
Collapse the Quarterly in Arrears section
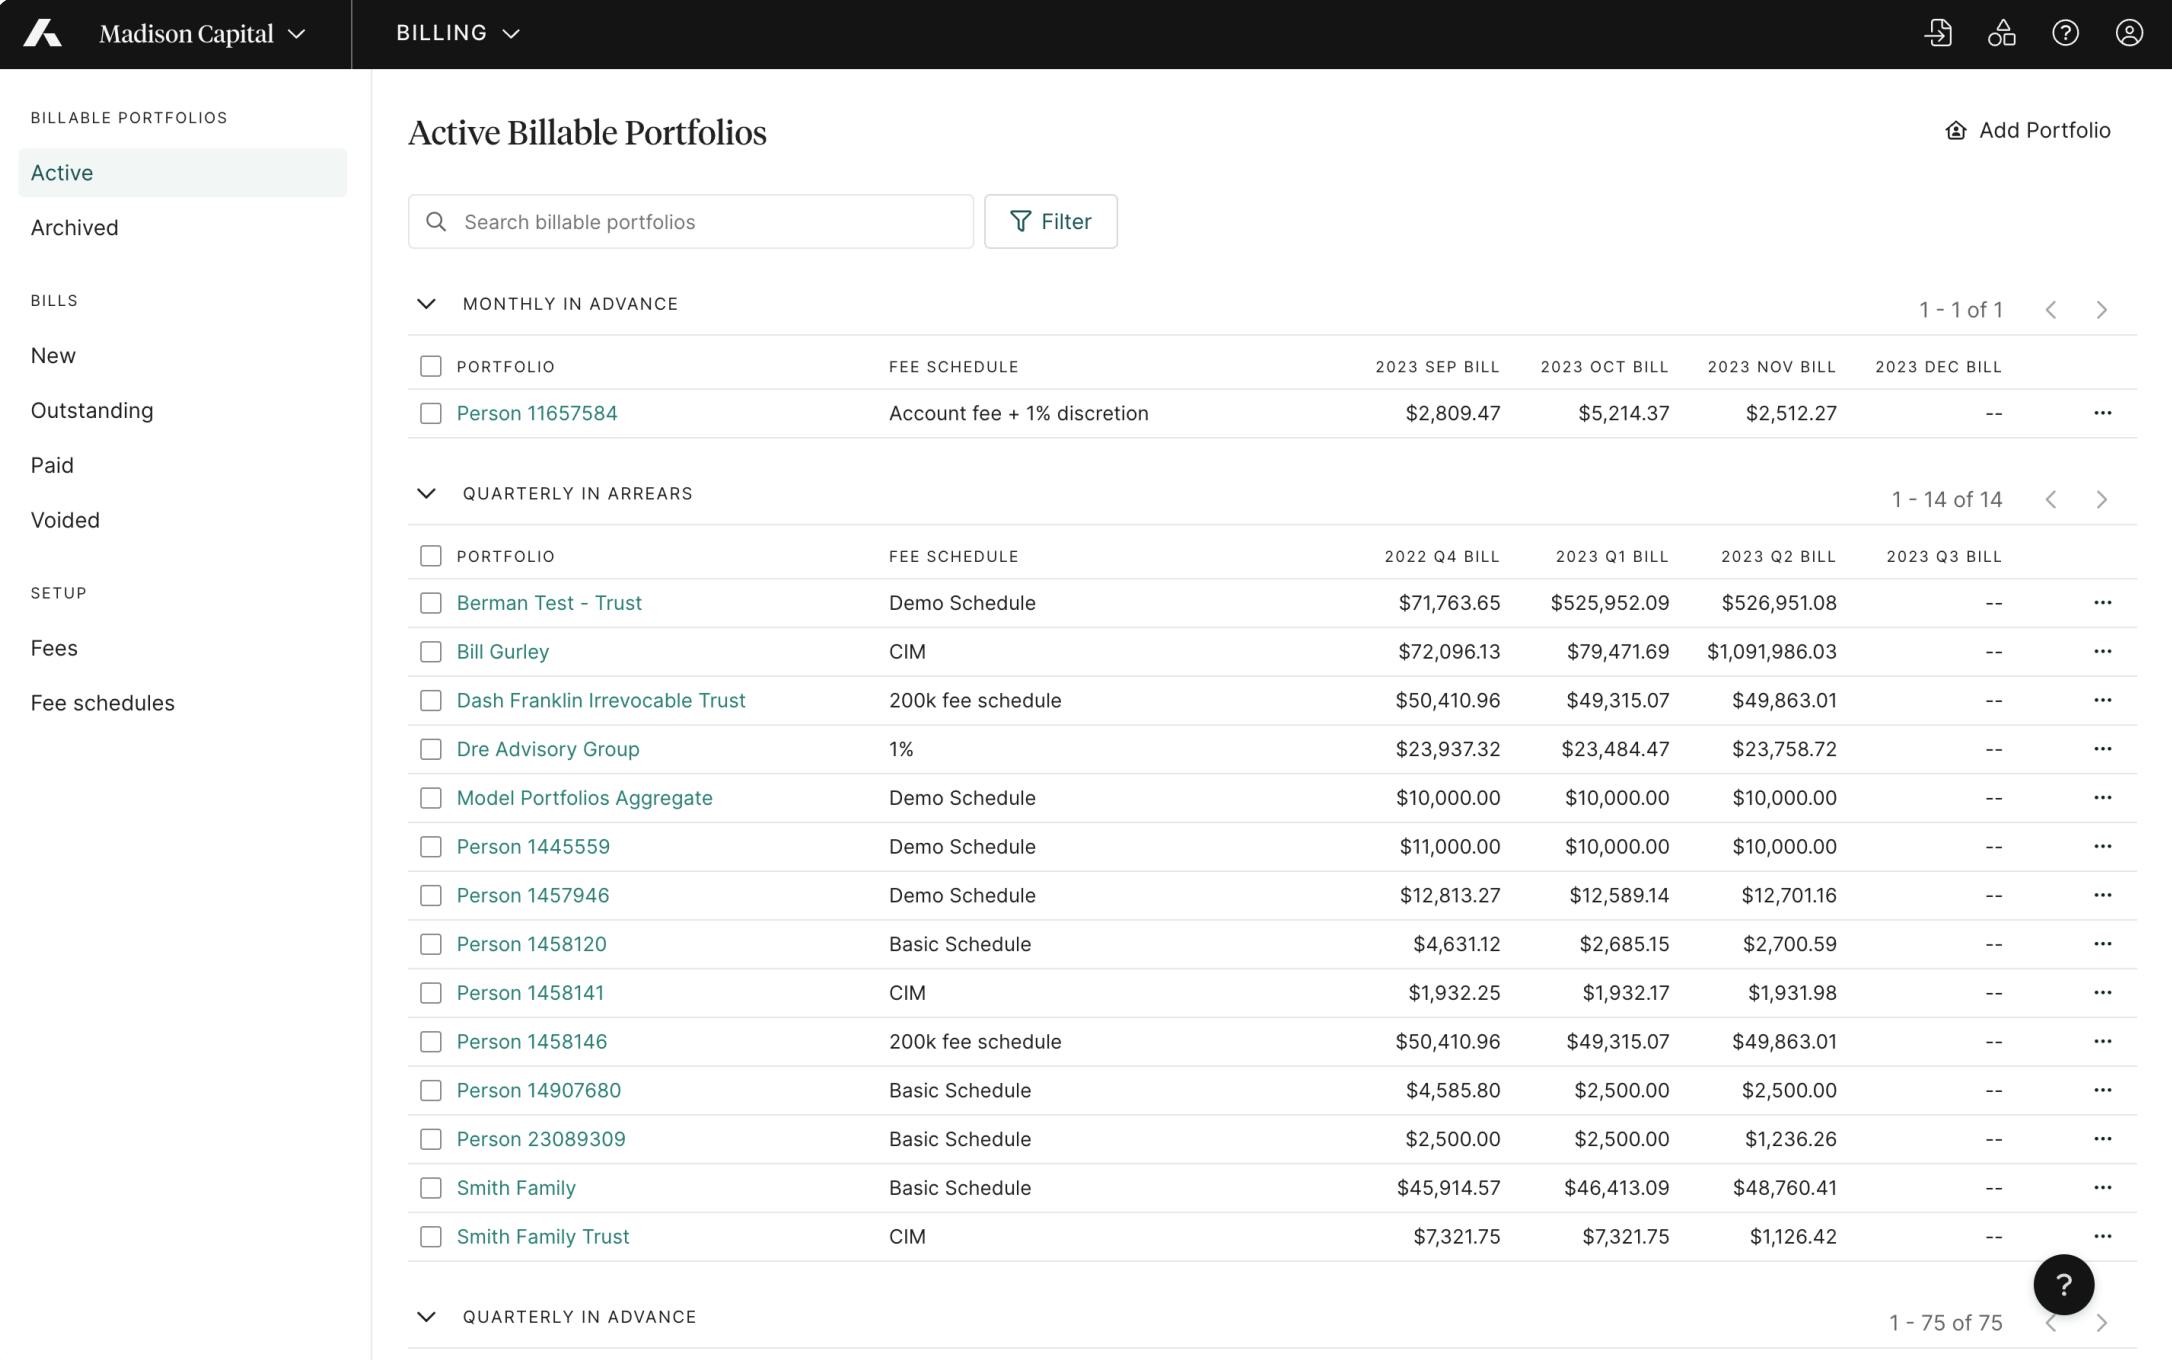[x=426, y=494]
